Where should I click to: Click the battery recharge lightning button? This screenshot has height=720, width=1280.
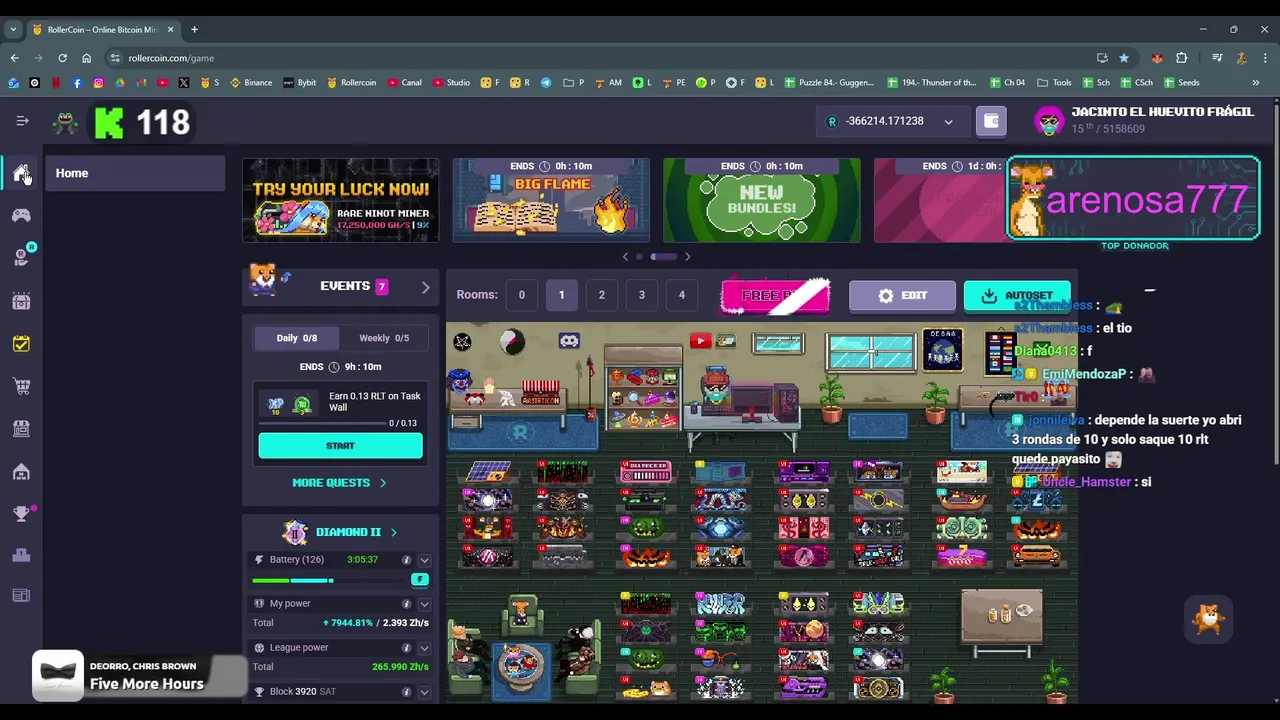point(420,580)
